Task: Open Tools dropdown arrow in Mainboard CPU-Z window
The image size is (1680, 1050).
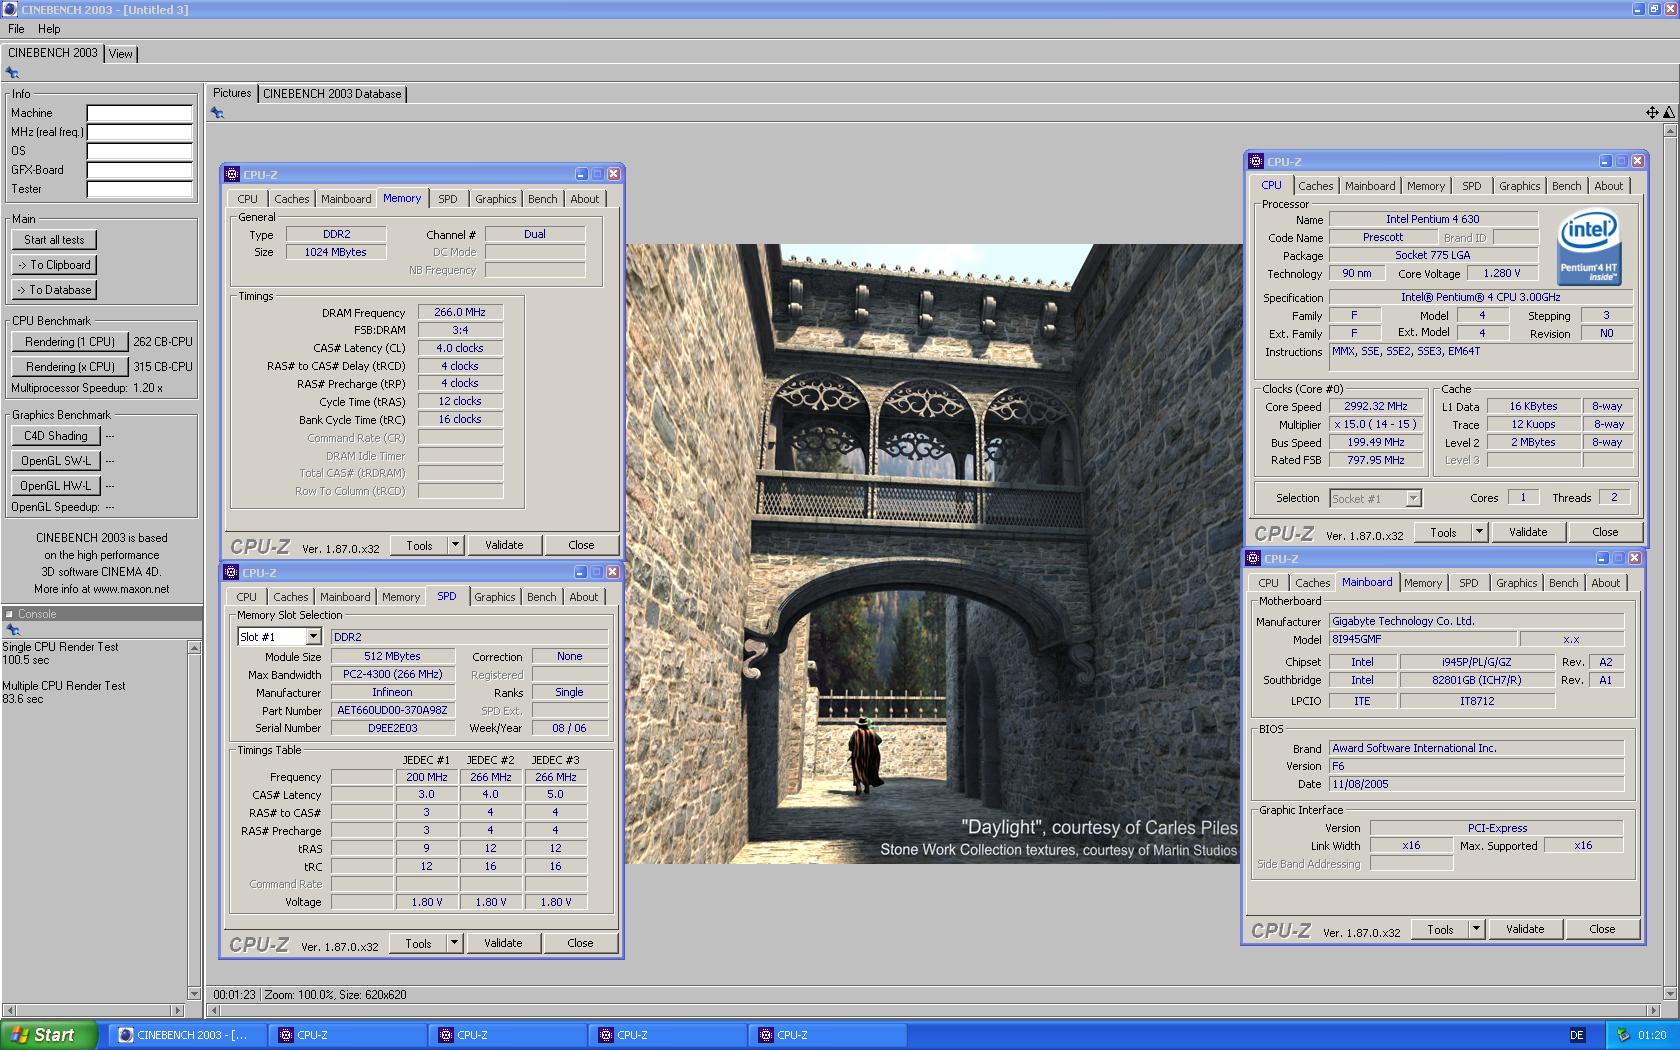Action: point(1476,929)
